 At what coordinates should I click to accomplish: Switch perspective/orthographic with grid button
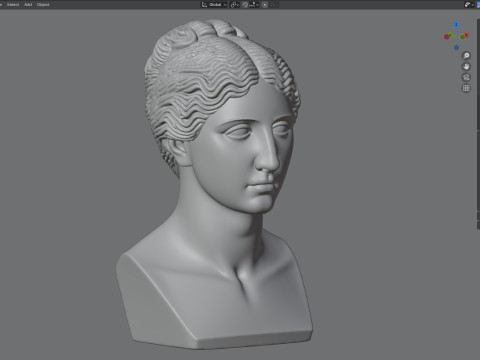point(466,88)
